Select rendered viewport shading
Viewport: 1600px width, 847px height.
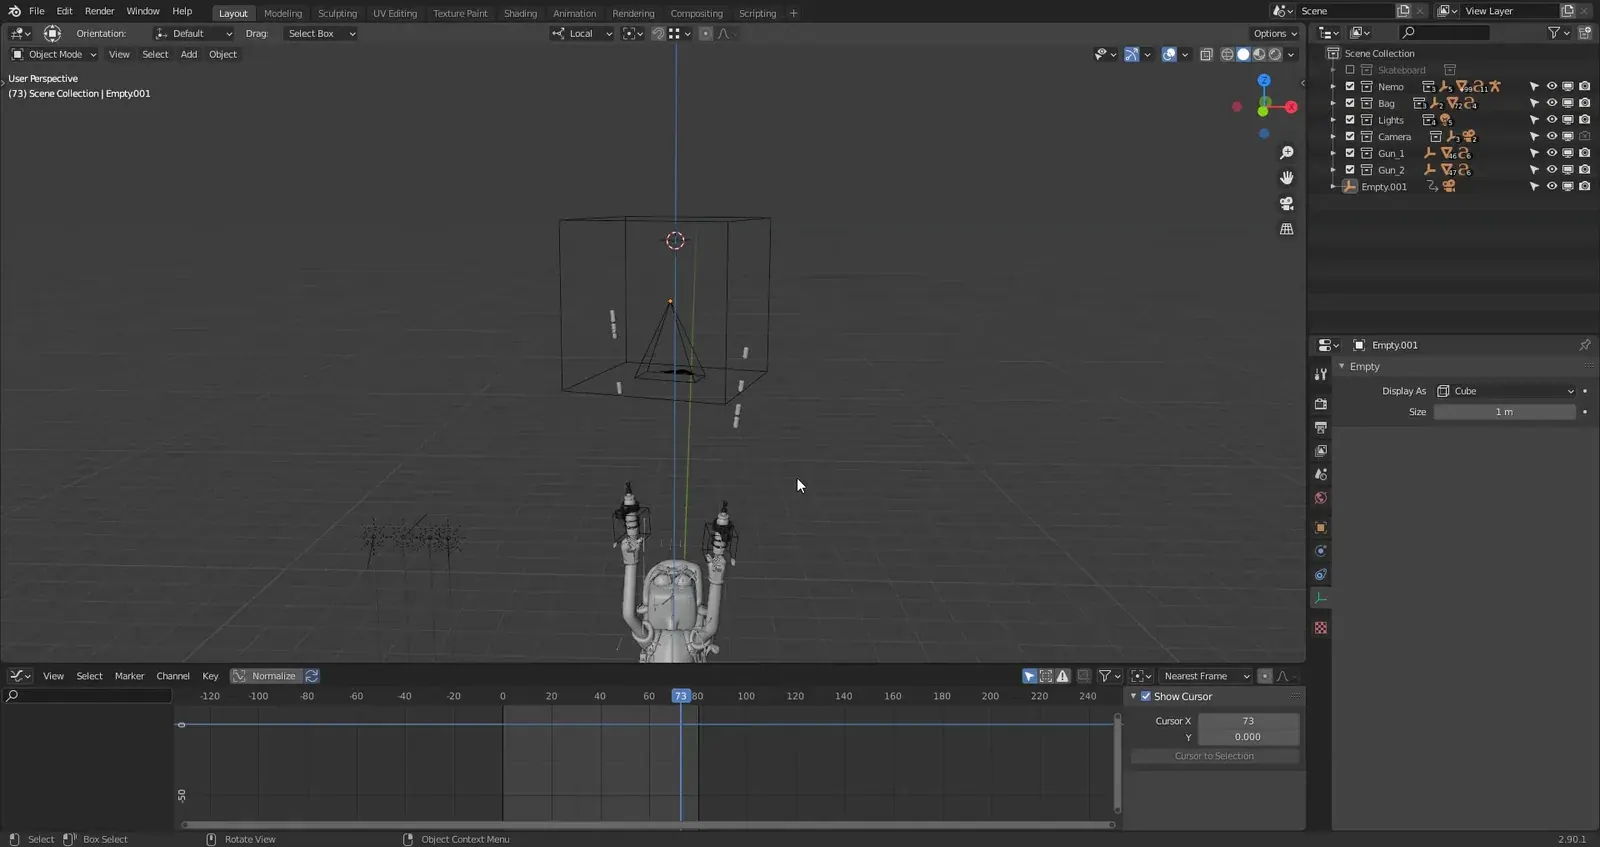pyautogui.click(x=1275, y=54)
